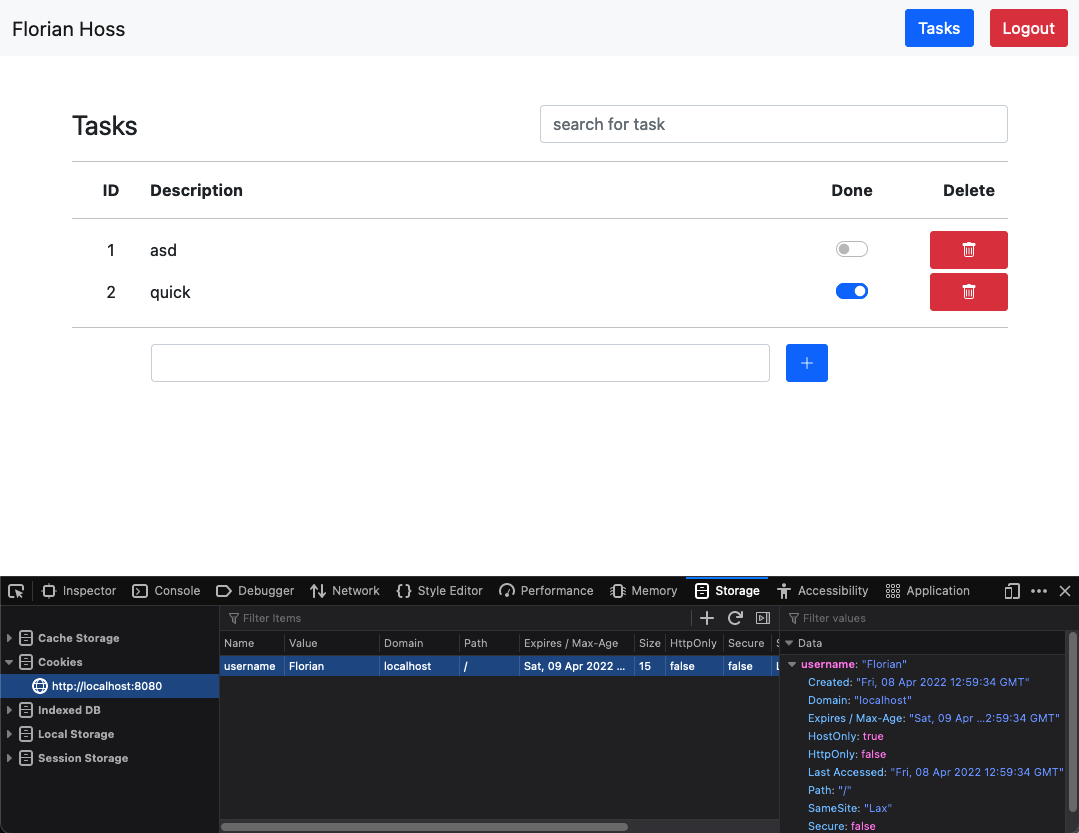Add a new cookie with plus icon
1079x833 pixels.
pos(707,618)
